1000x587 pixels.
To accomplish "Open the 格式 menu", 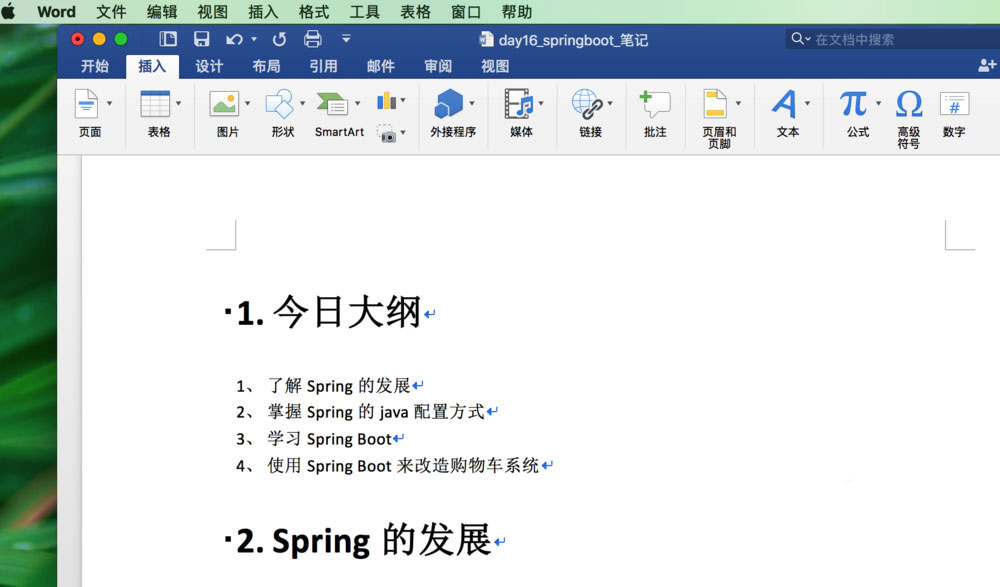I will (314, 11).
